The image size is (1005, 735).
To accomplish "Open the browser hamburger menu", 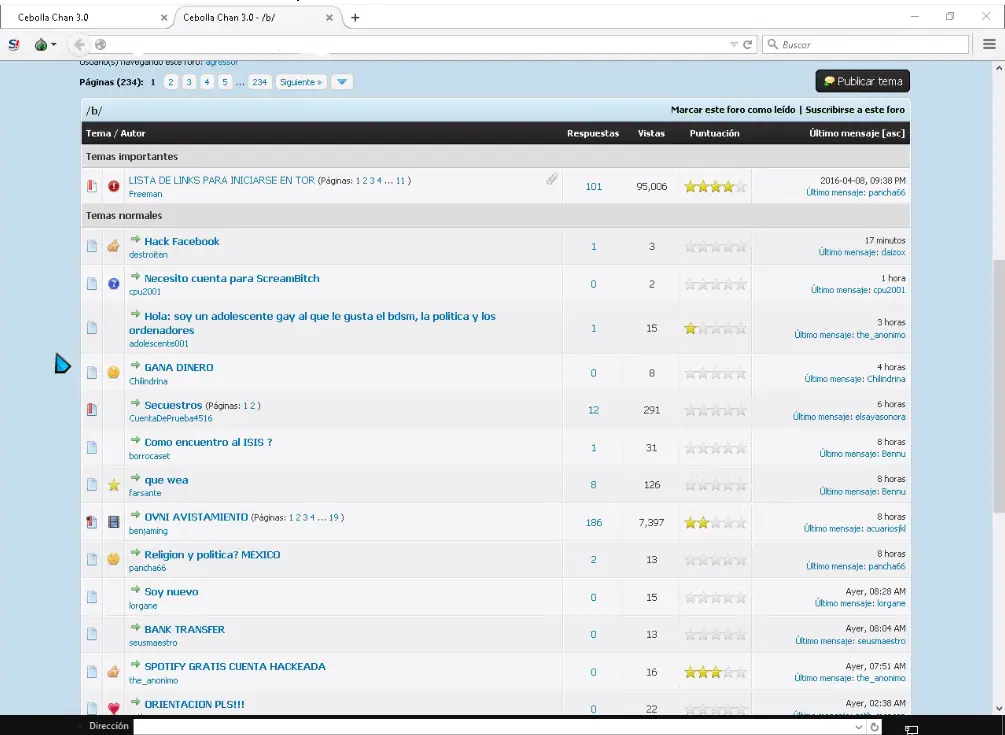I will (989, 44).
